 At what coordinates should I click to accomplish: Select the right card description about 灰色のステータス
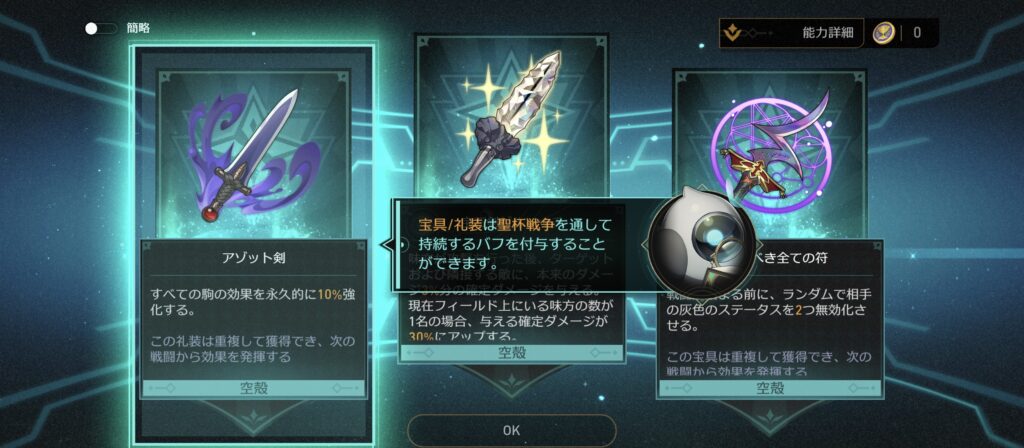(x=770, y=309)
